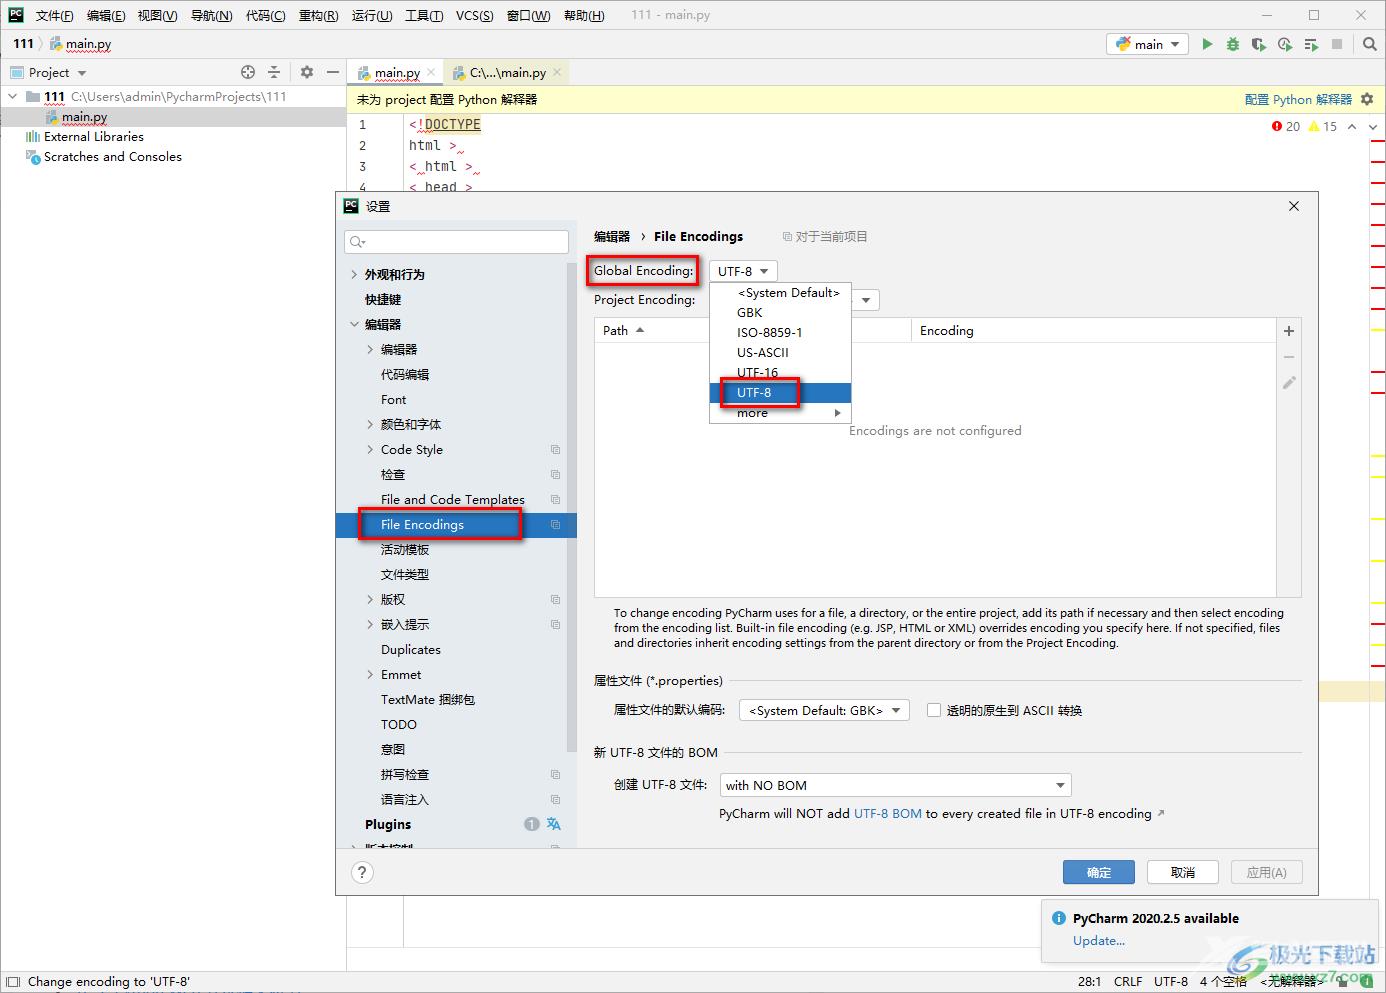Choose US-ASCII in the encoding list
Screen dimensions: 1386x993
tap(780, 352)
